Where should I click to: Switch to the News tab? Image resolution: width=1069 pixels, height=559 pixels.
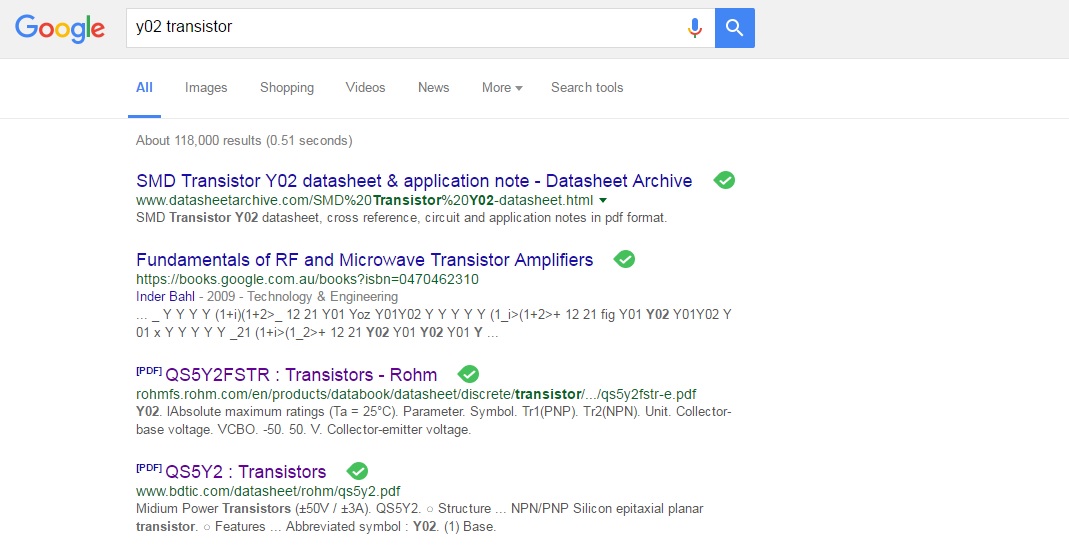pos(433,88)
